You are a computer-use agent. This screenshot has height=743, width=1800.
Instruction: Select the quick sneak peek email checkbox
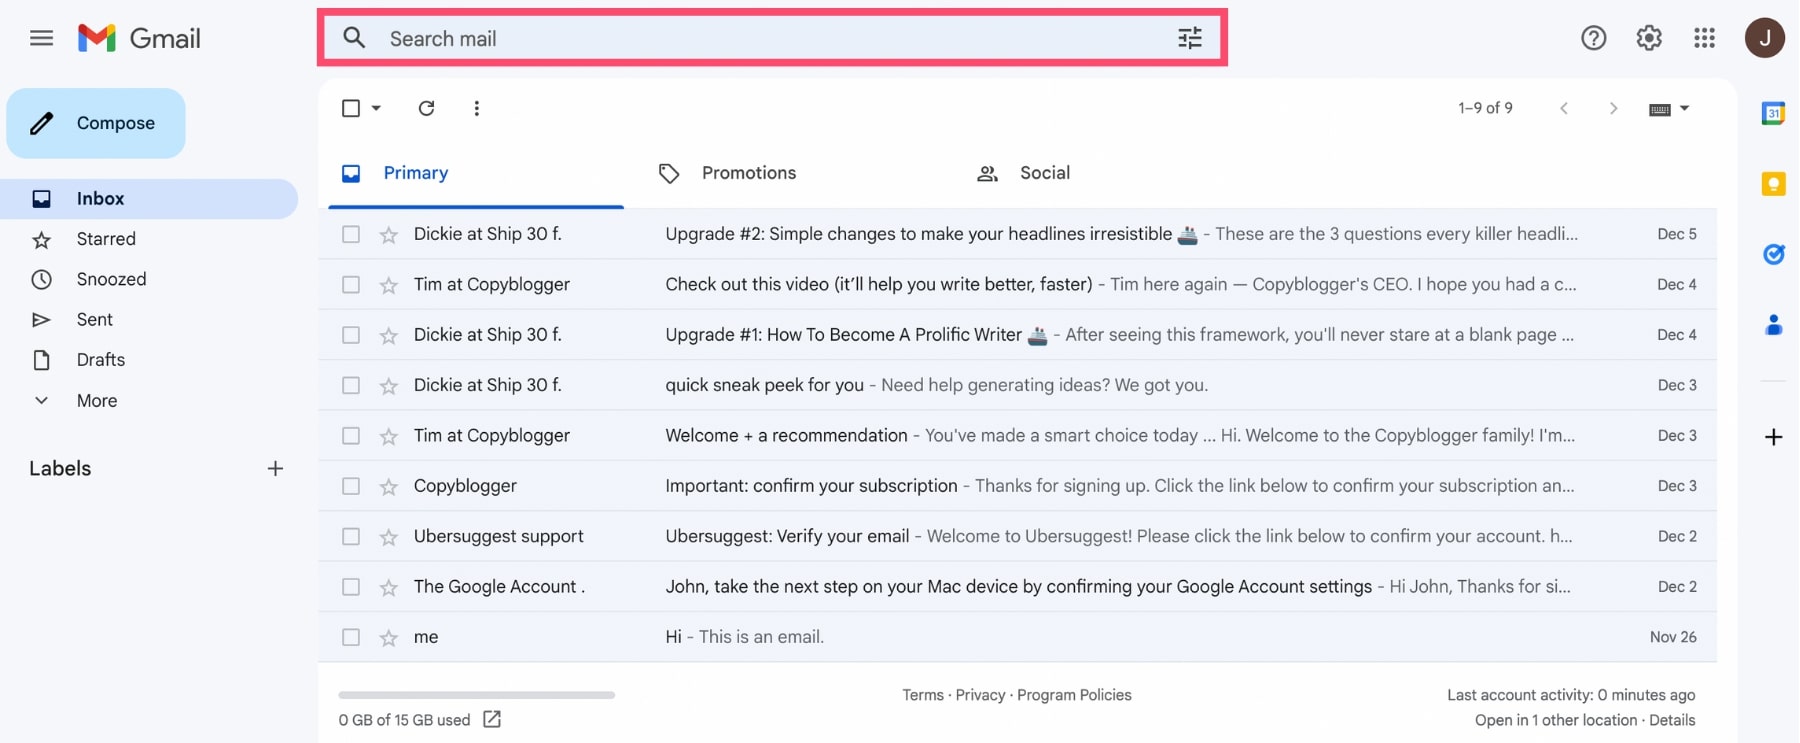pyautogui.click(x=351, y=385)
